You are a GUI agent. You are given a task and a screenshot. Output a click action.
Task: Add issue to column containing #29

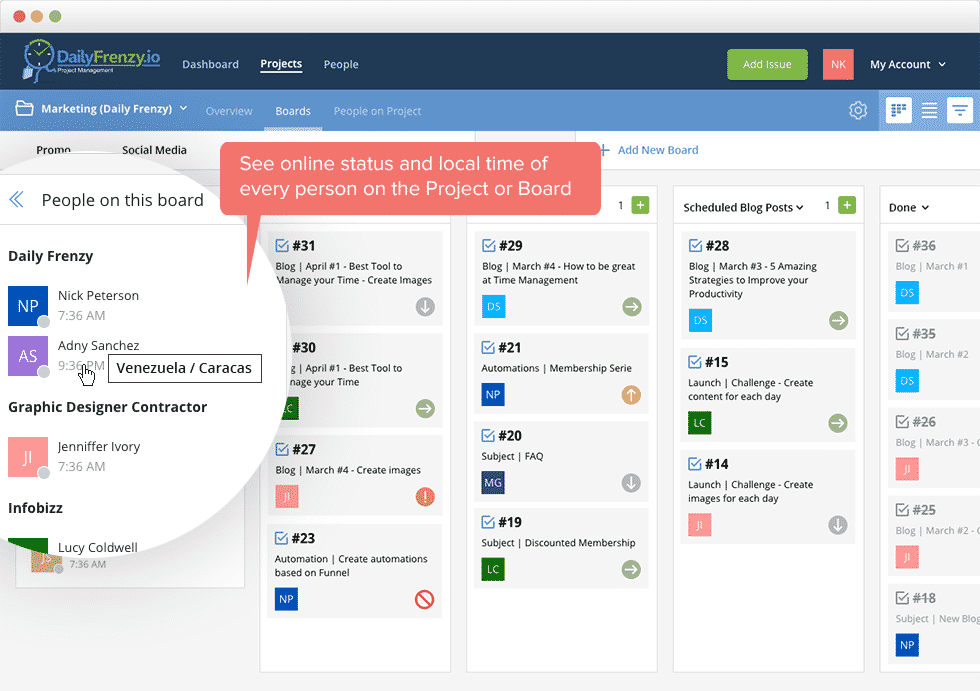[640, 205]
